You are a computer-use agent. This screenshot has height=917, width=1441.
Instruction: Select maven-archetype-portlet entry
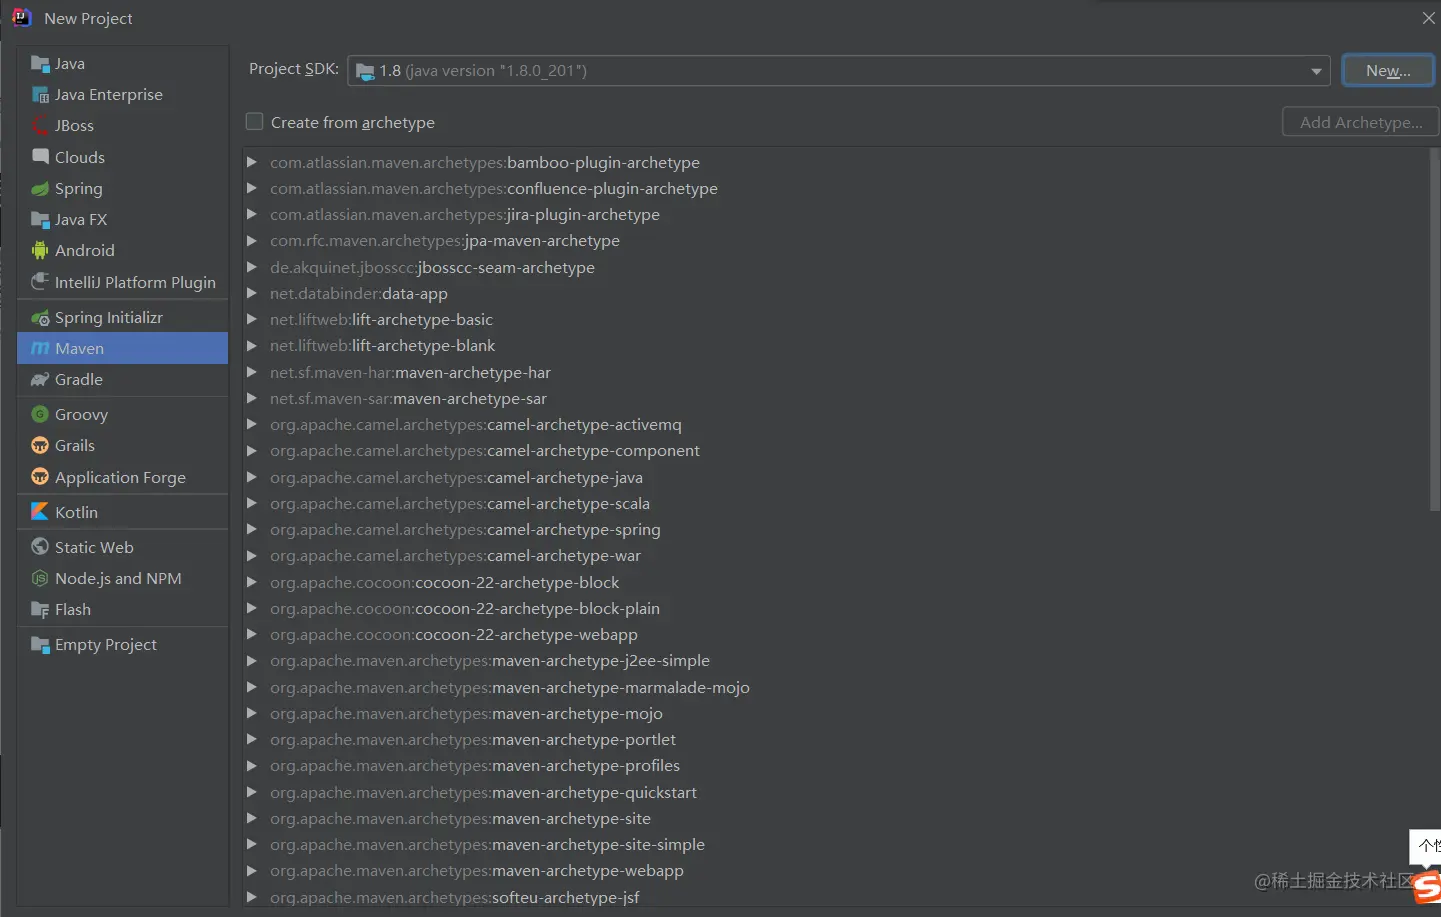473,739
